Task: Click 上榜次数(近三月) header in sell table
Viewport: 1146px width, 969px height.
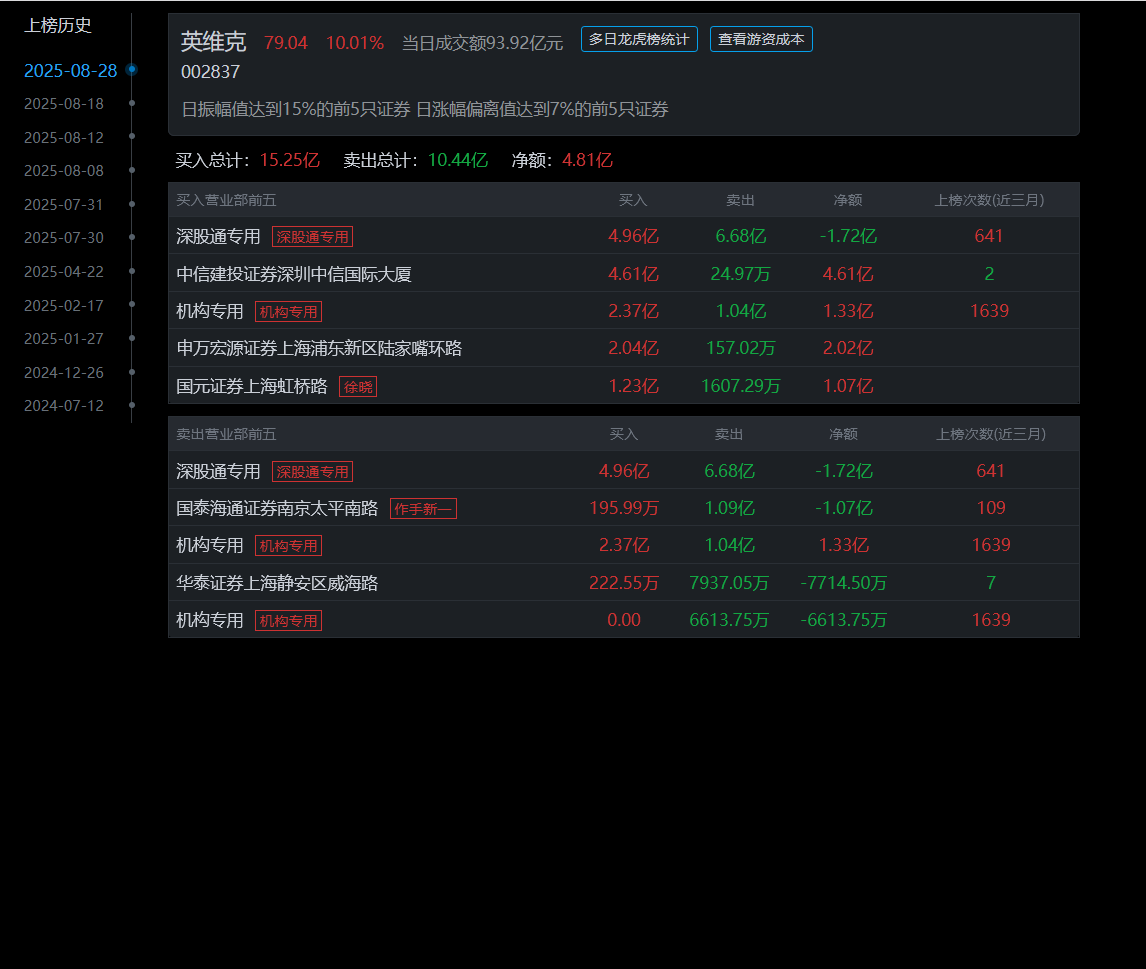Action: pos(991,434)
